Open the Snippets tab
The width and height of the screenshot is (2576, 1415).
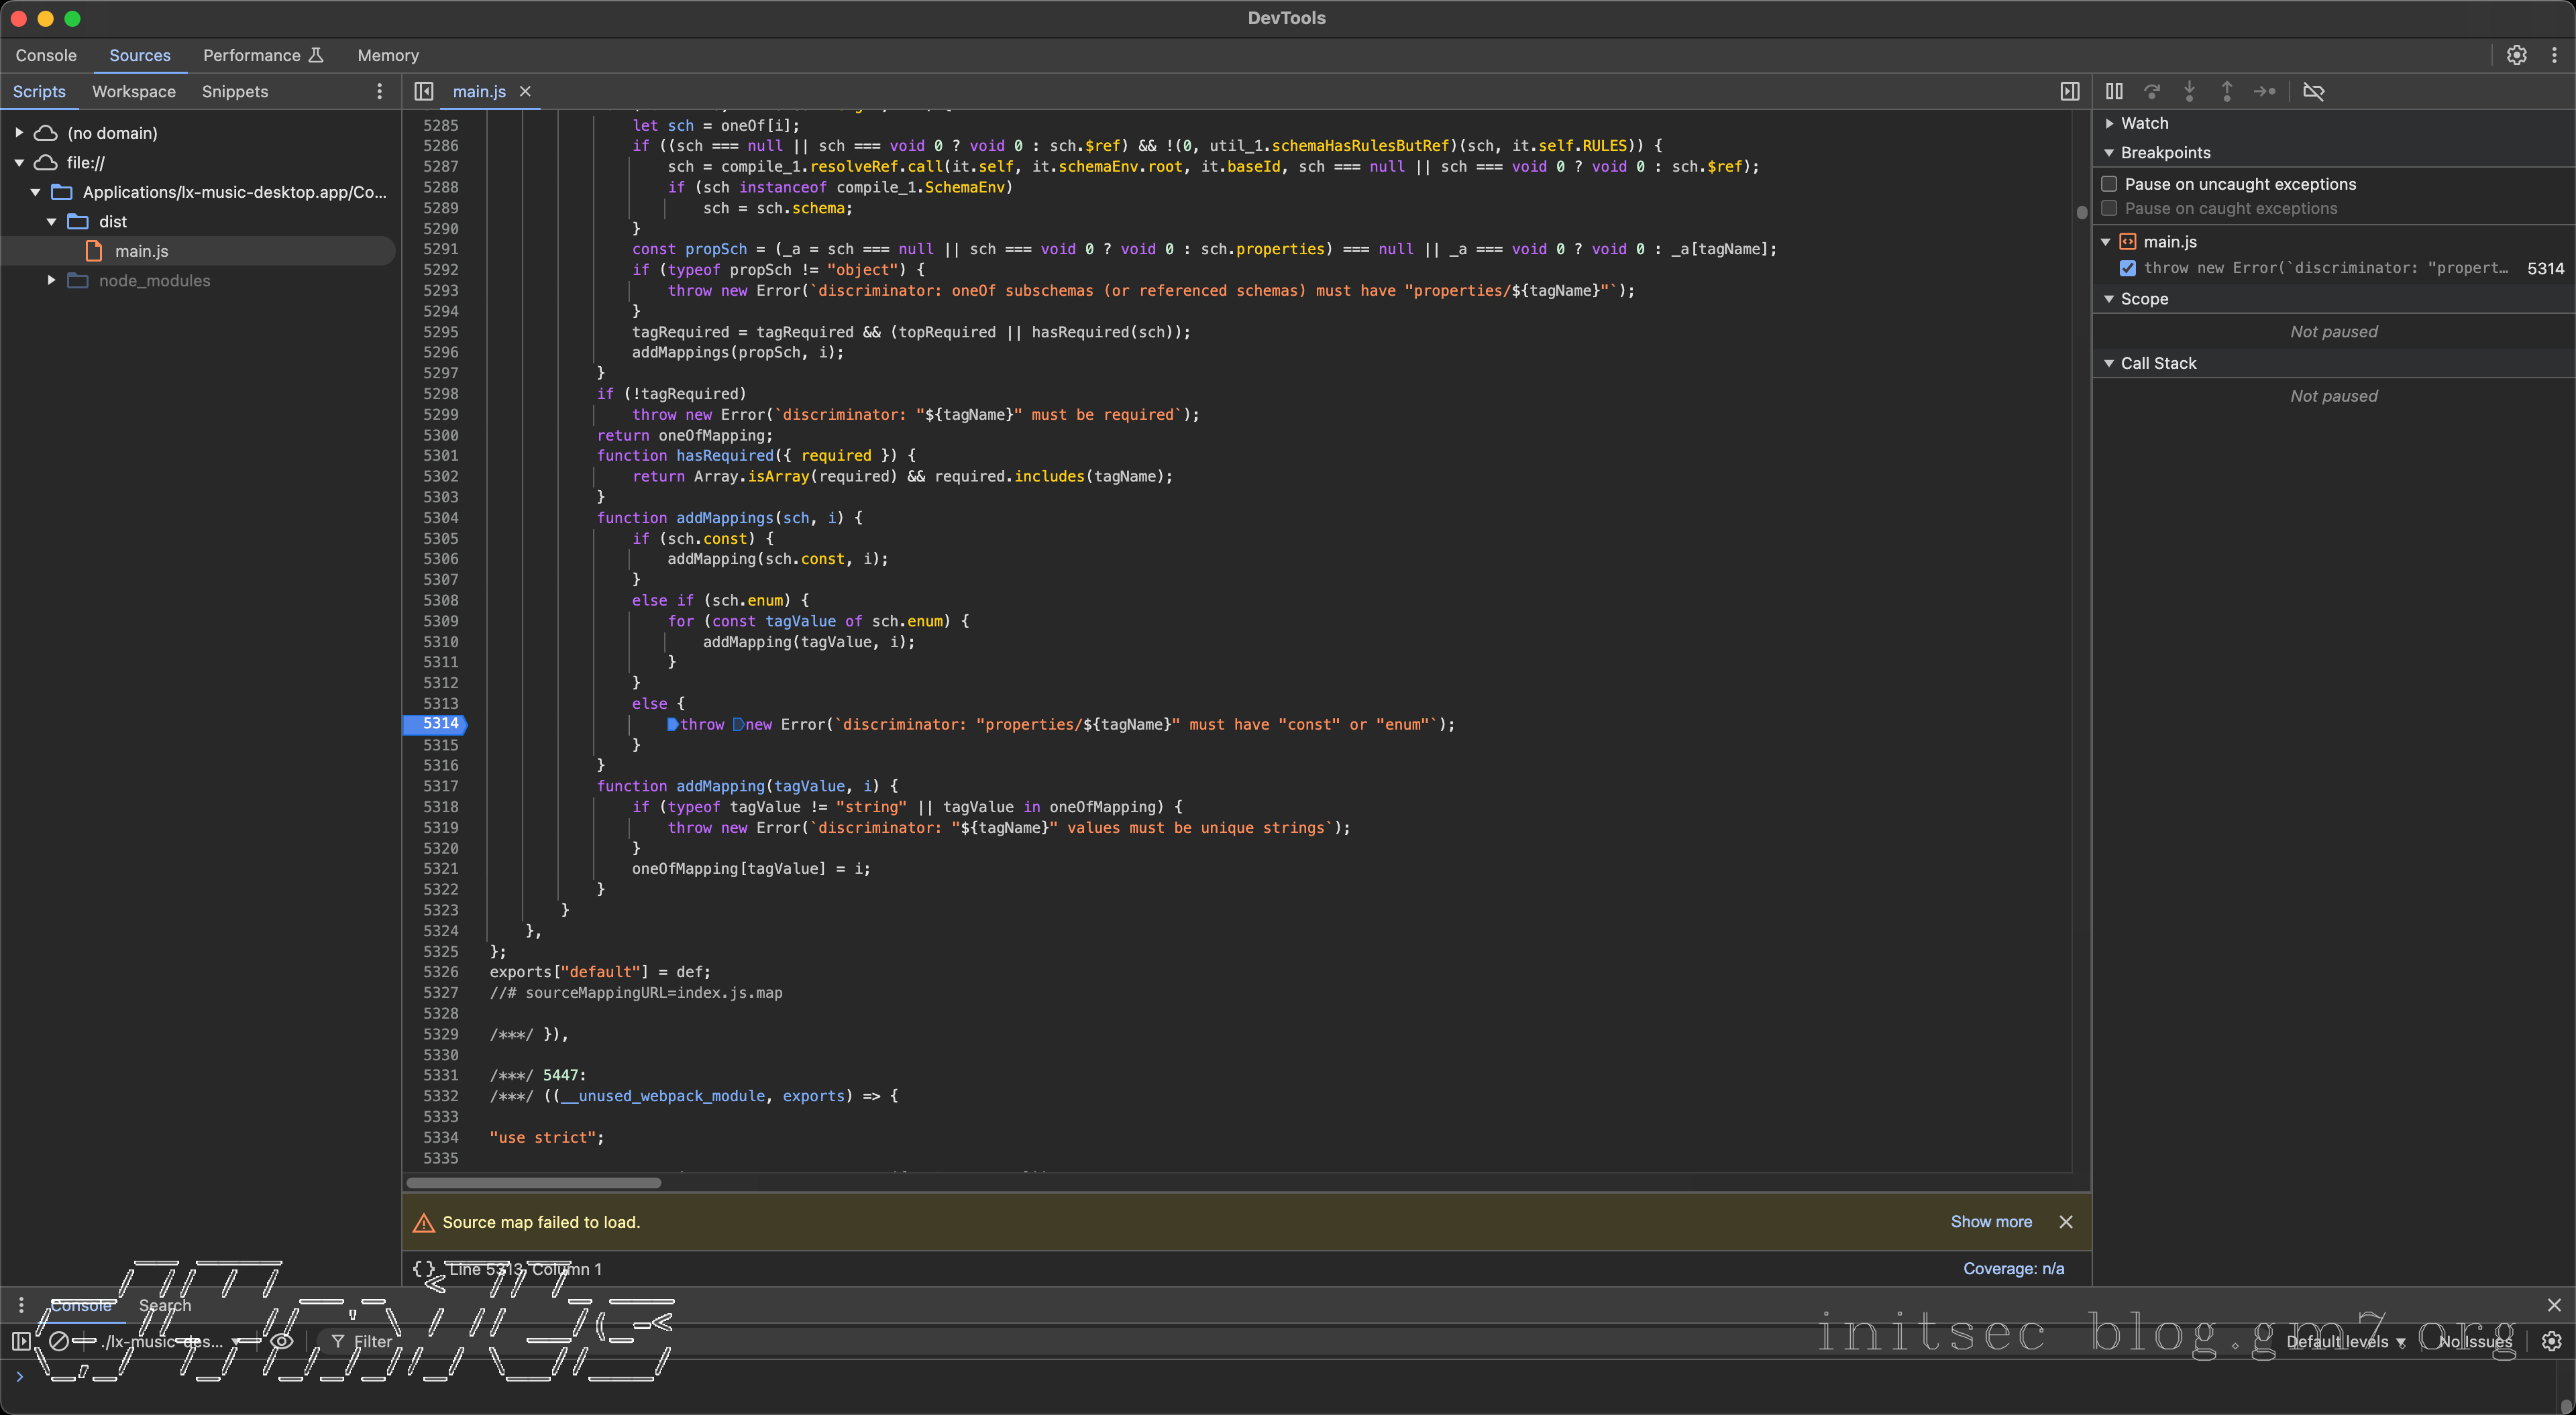235,91
